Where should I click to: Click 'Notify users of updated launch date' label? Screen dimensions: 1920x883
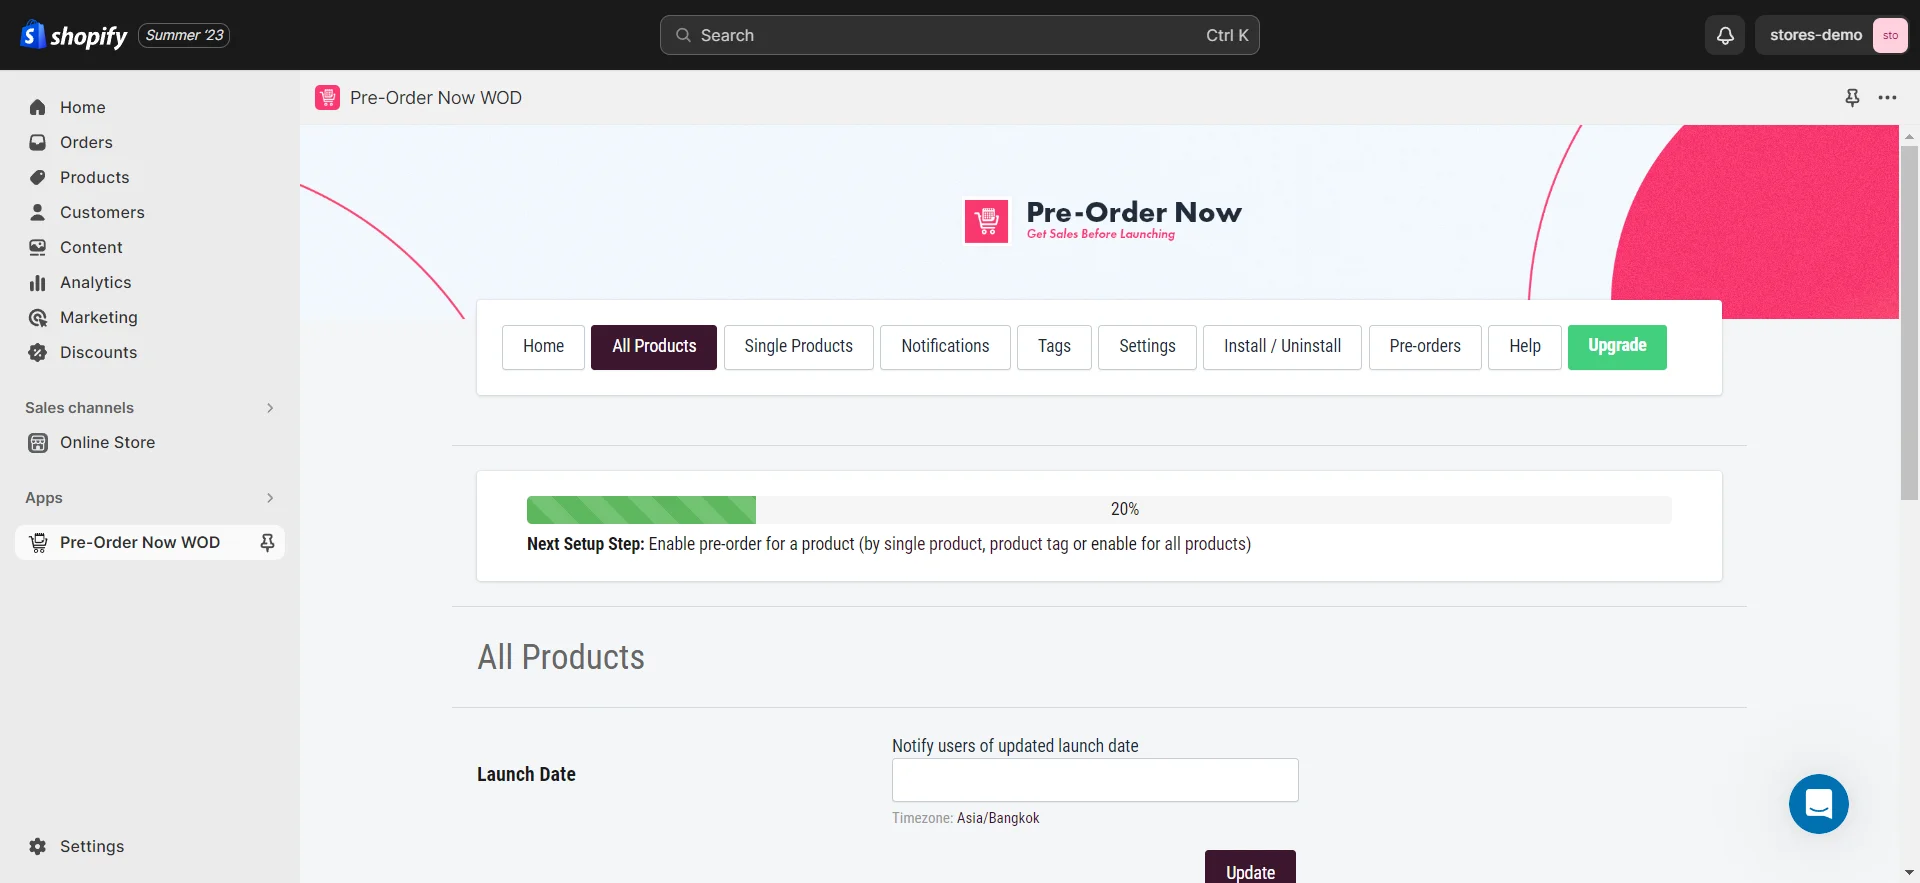coord(1015,746)
